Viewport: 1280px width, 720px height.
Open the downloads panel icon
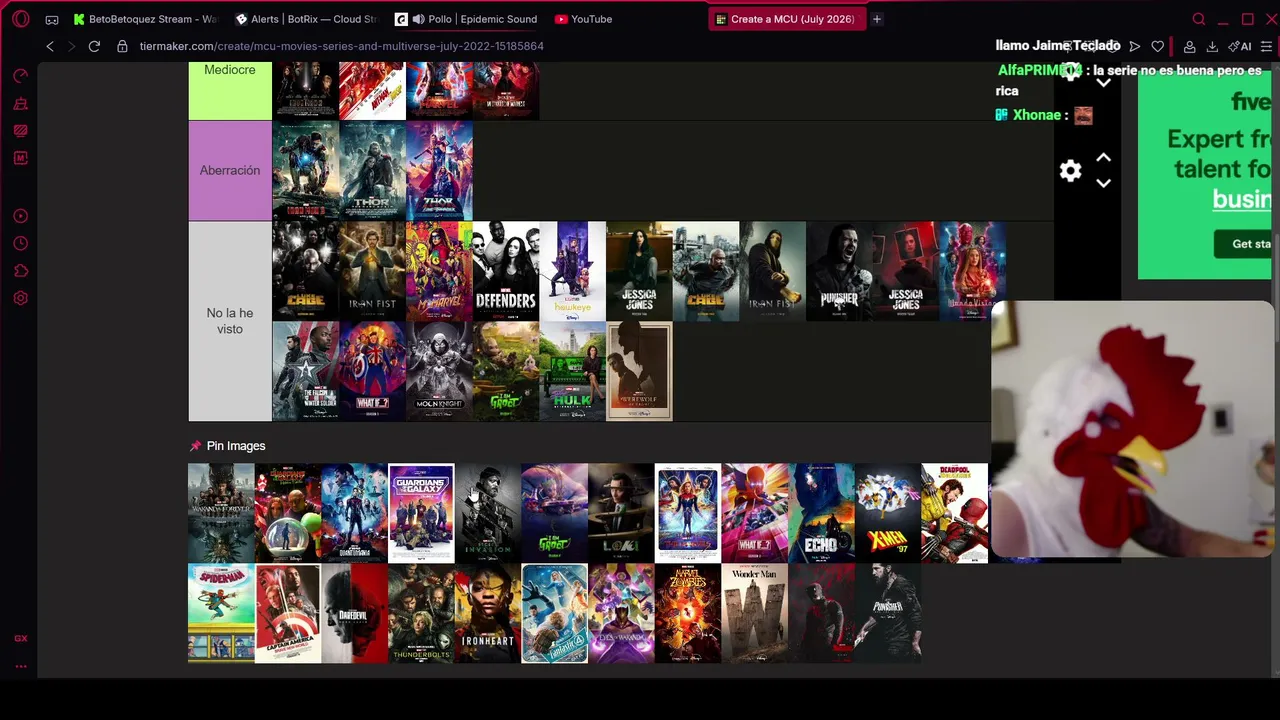[1212, 46]
